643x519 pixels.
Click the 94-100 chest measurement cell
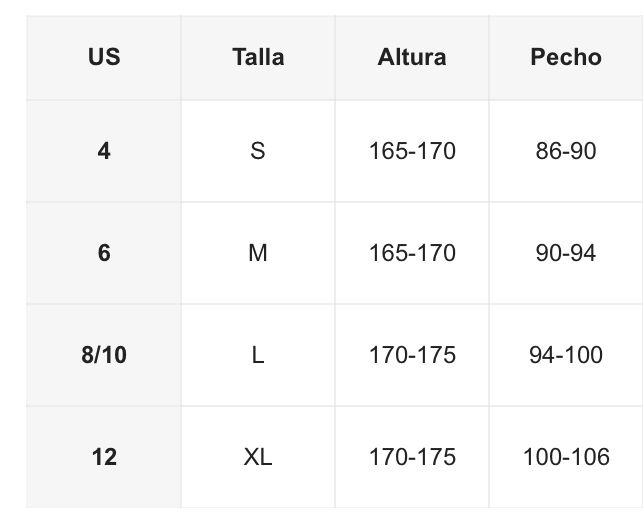[566, 355]
